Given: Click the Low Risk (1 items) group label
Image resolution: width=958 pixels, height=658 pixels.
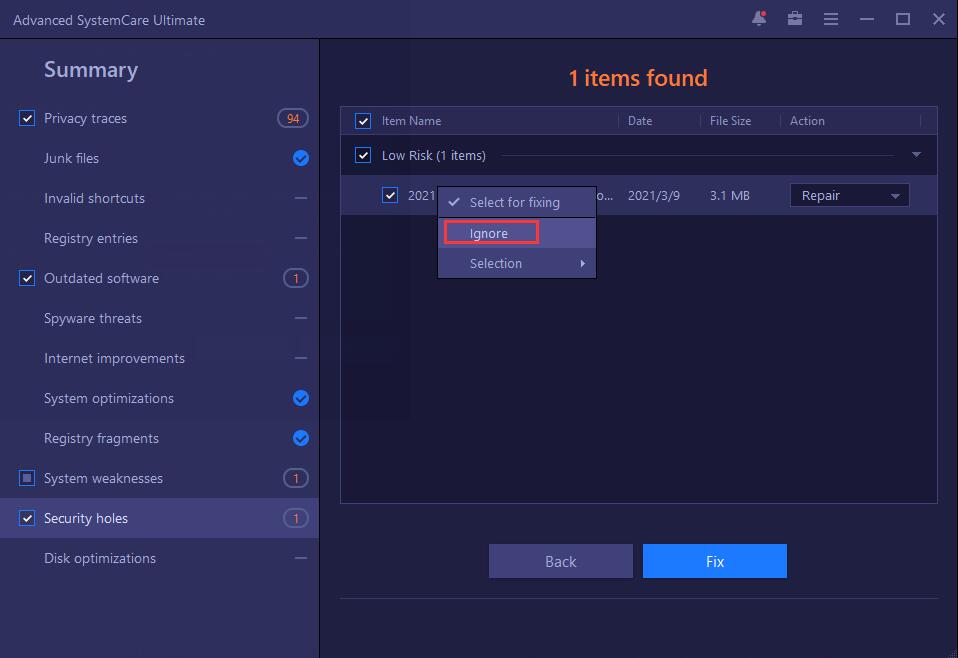Looking at the screenshot, I should [434, 156].
